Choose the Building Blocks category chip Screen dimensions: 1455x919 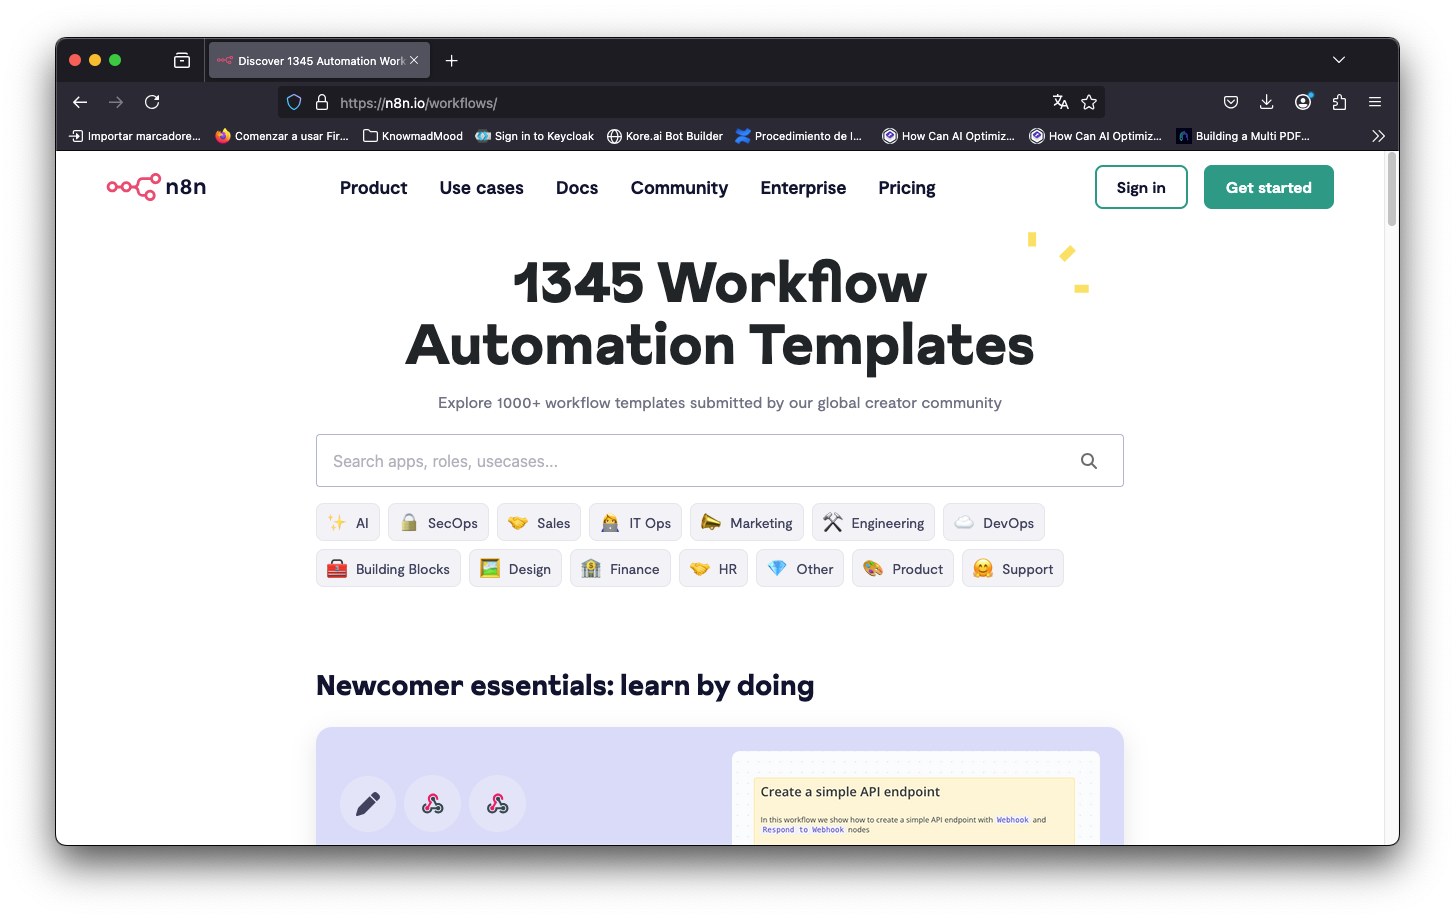[388, 568]
